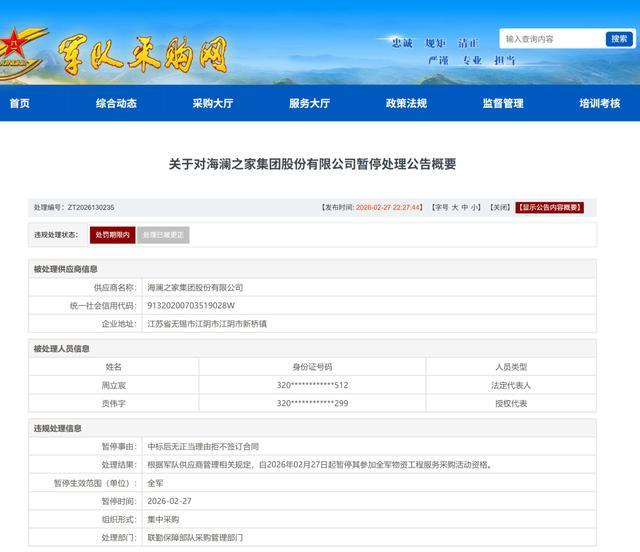The width and height of the screenshot is (640, 552).
Task: Click the 姓名 column header
Action: tap(113, 367)
